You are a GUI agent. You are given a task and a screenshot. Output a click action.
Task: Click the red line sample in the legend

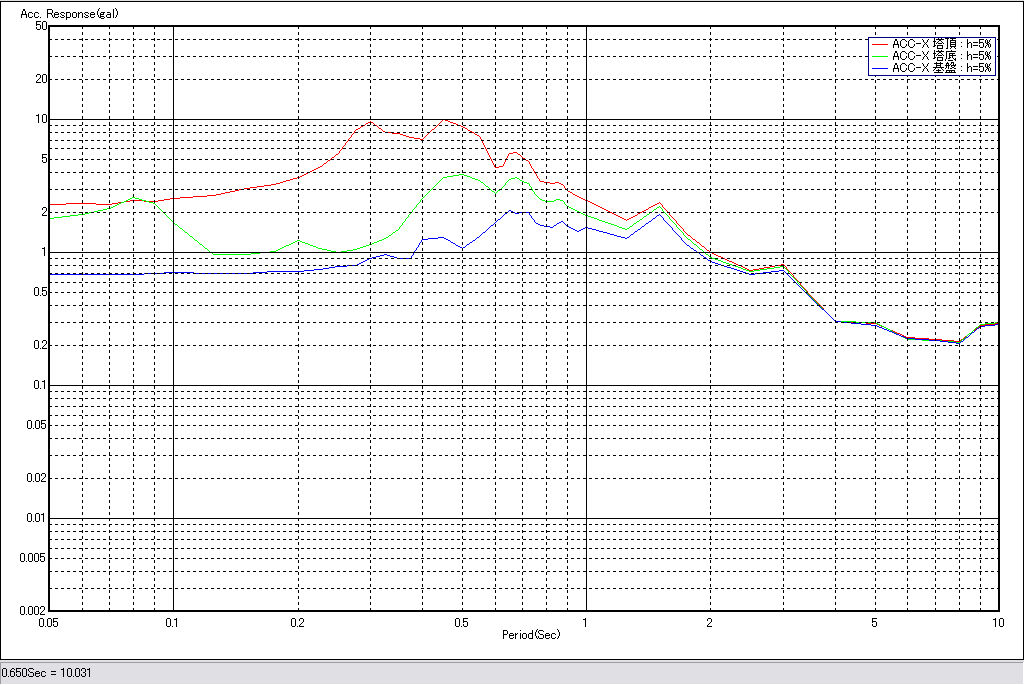[x=880, y=44]
